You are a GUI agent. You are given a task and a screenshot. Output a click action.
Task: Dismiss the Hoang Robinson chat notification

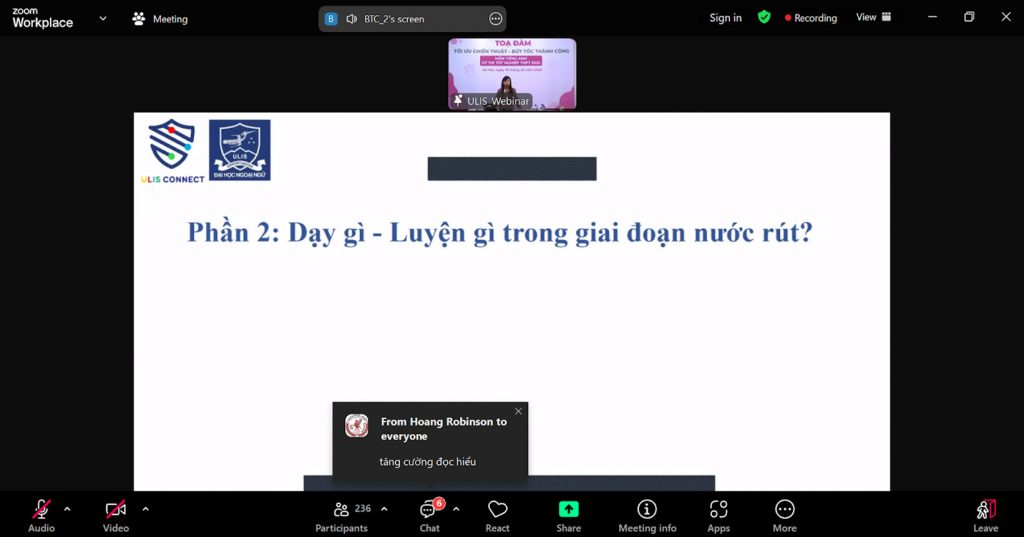[518, 411]
